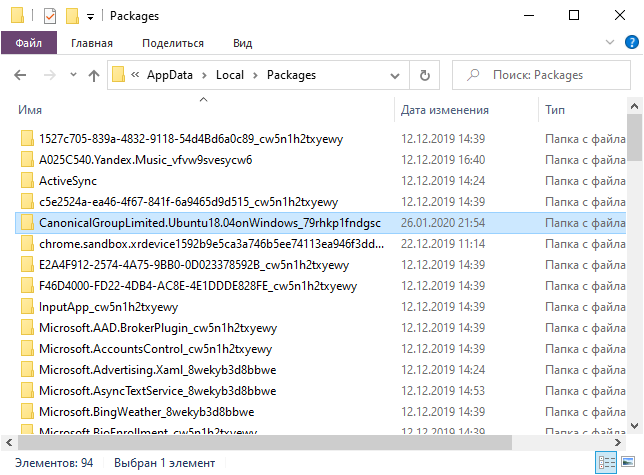Click the vertical scrollbar up arrow

coord(634,106)
